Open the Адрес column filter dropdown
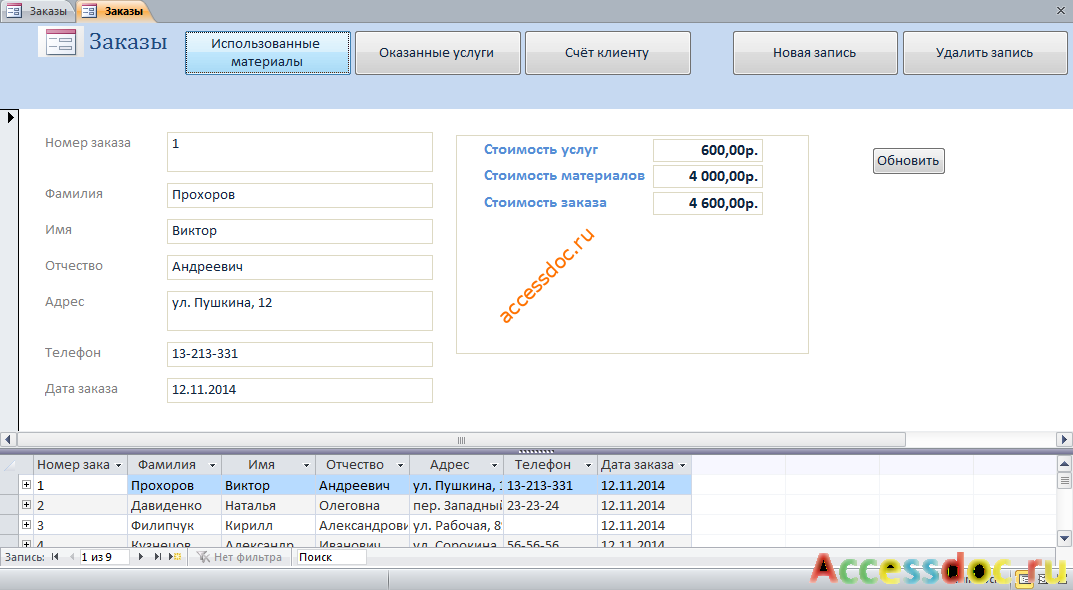1073x590 pixels. coord(494,465)
